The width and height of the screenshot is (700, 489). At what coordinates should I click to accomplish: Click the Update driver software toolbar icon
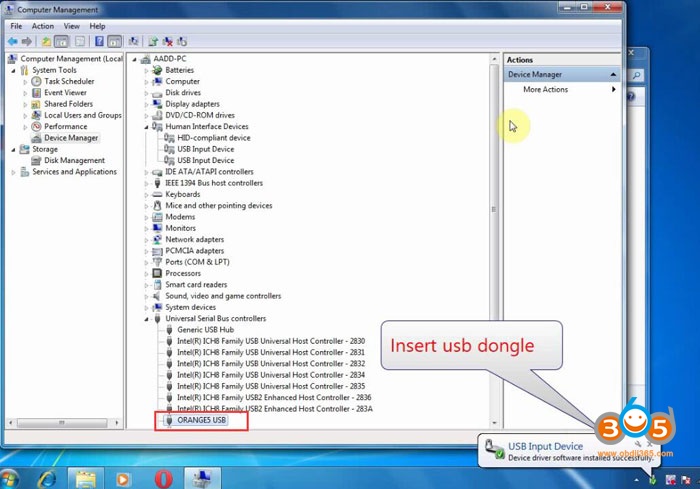[153, 42]
